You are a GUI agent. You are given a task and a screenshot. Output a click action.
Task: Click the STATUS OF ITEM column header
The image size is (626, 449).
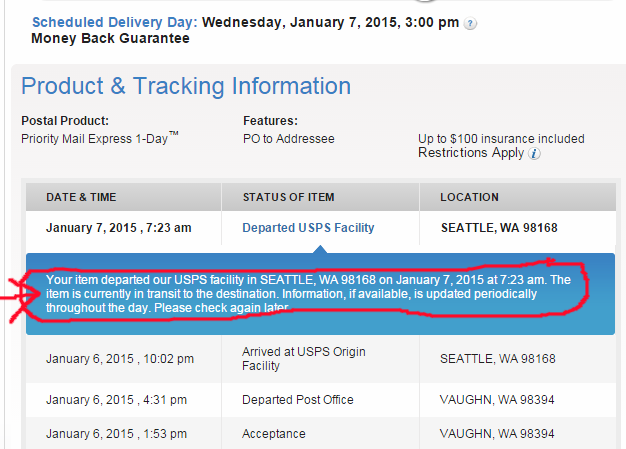coord(288,197)
